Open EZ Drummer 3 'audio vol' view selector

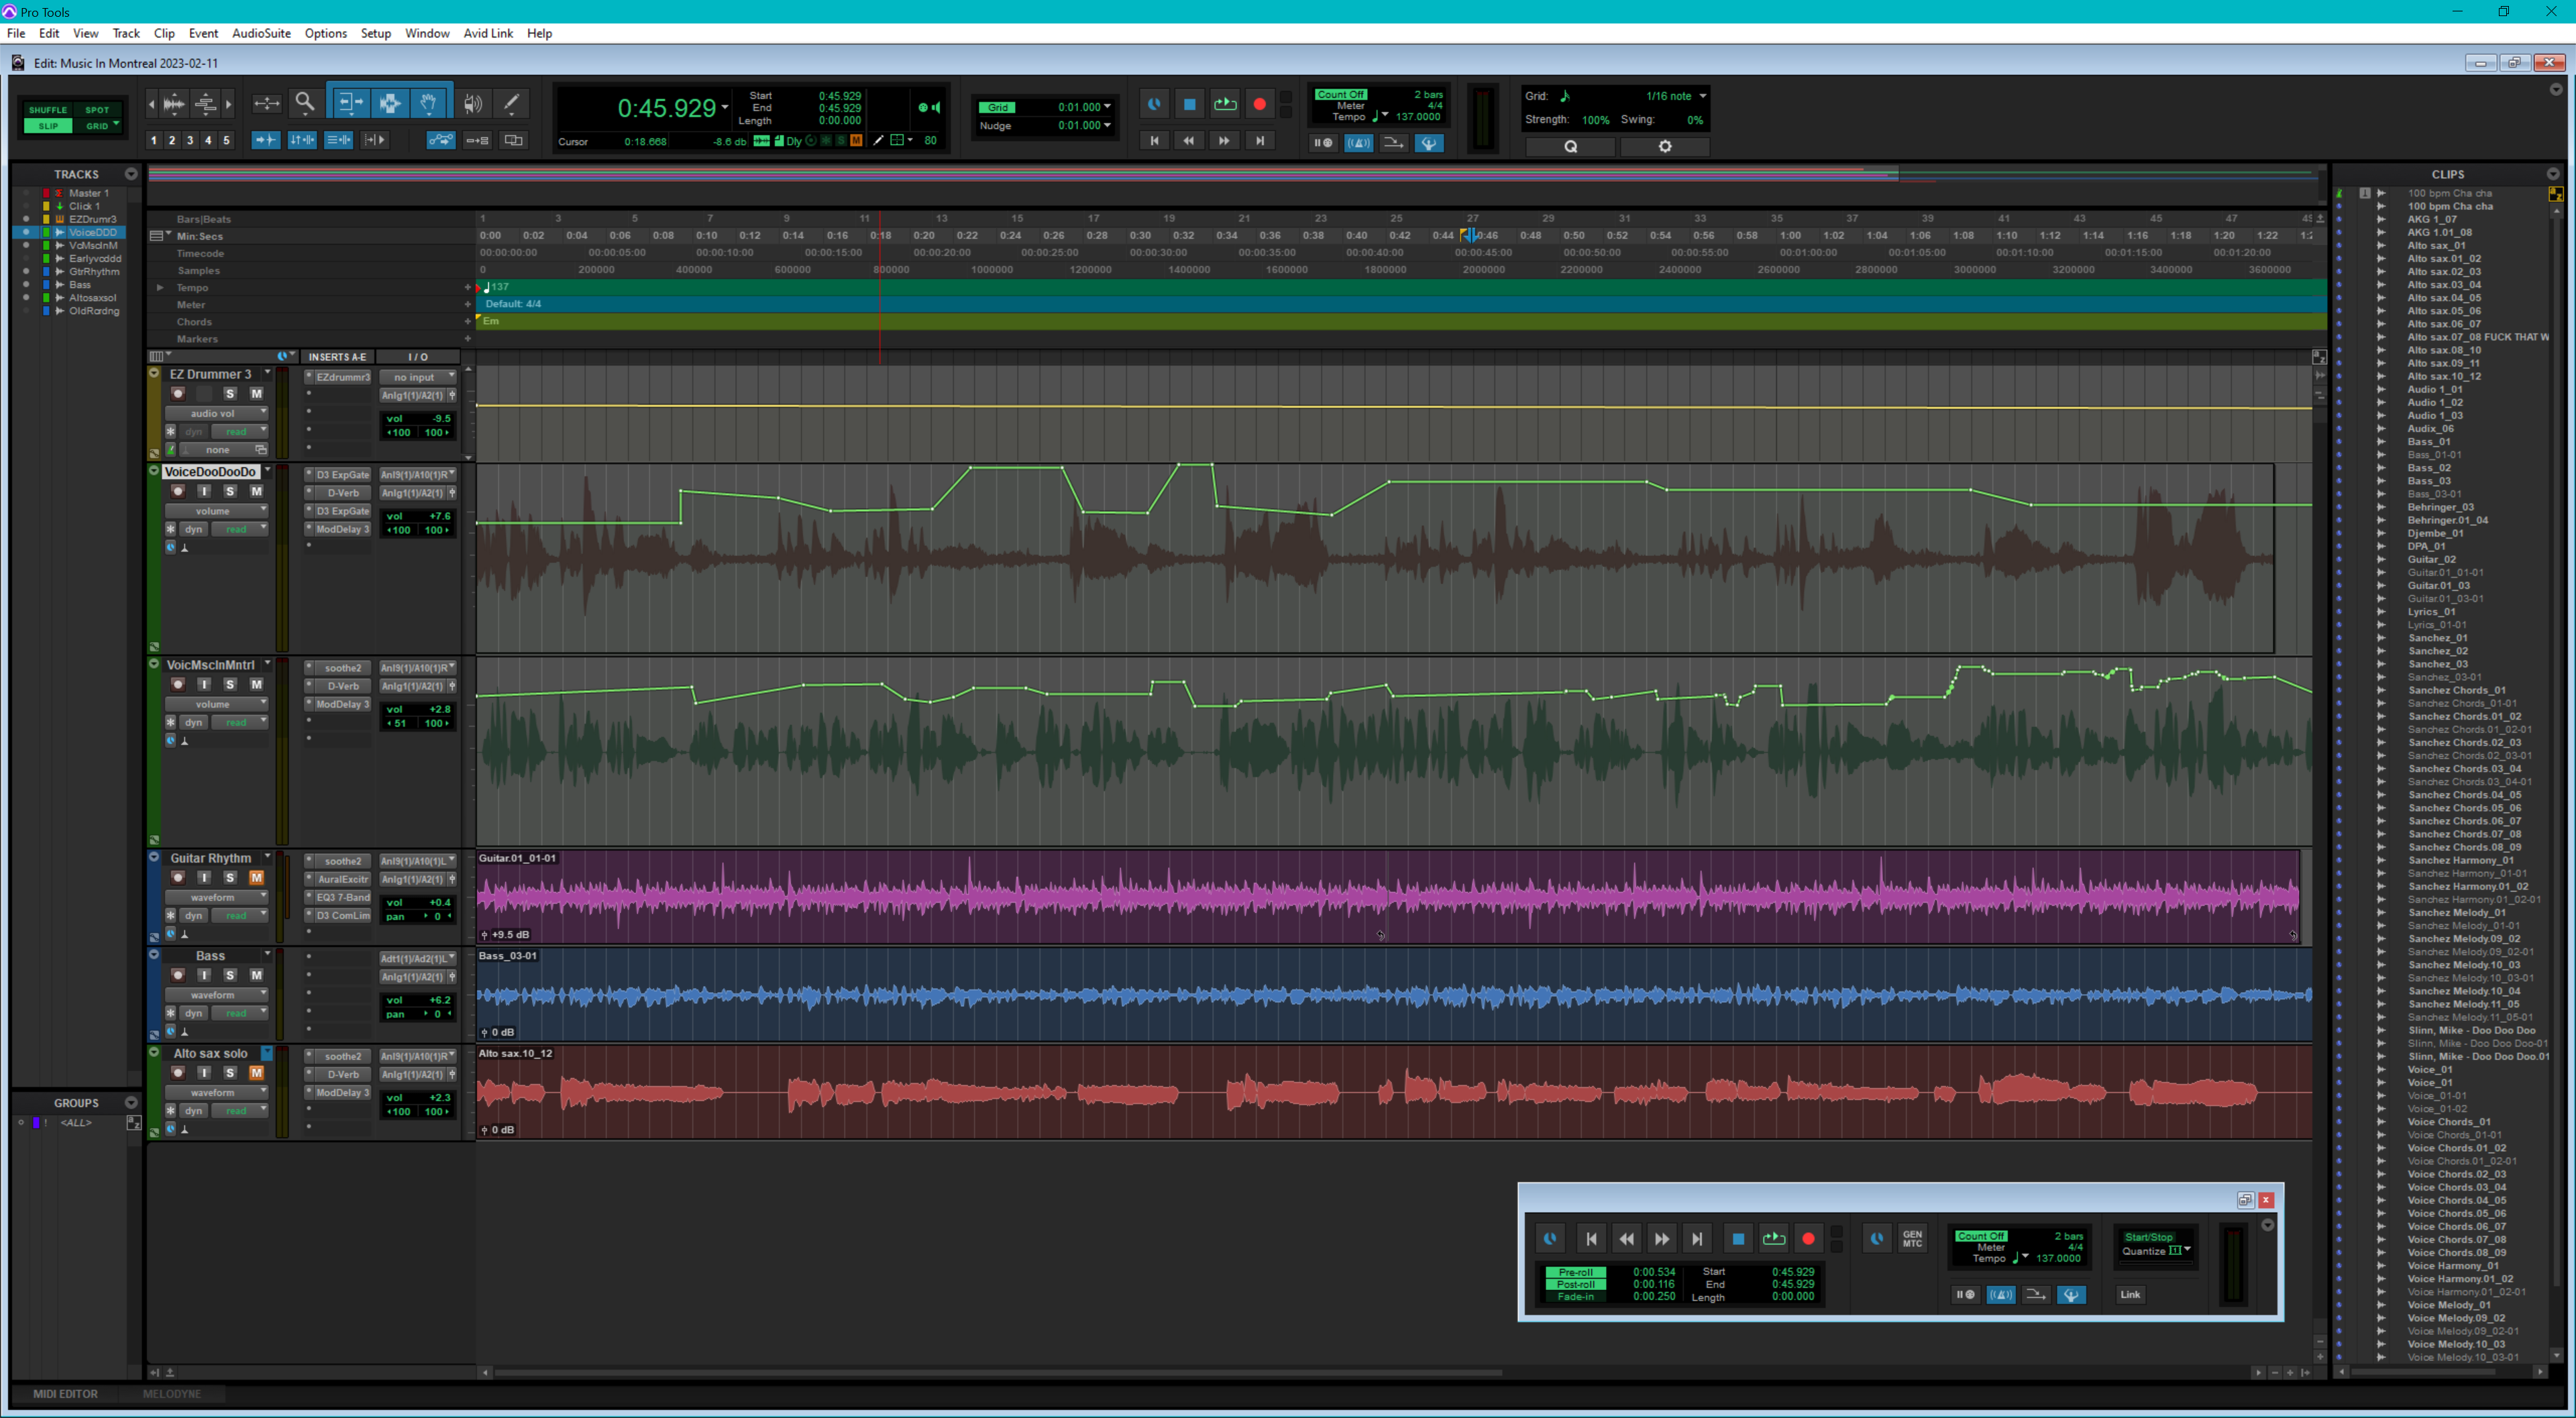pyautogui.click(x=216, y=413)
